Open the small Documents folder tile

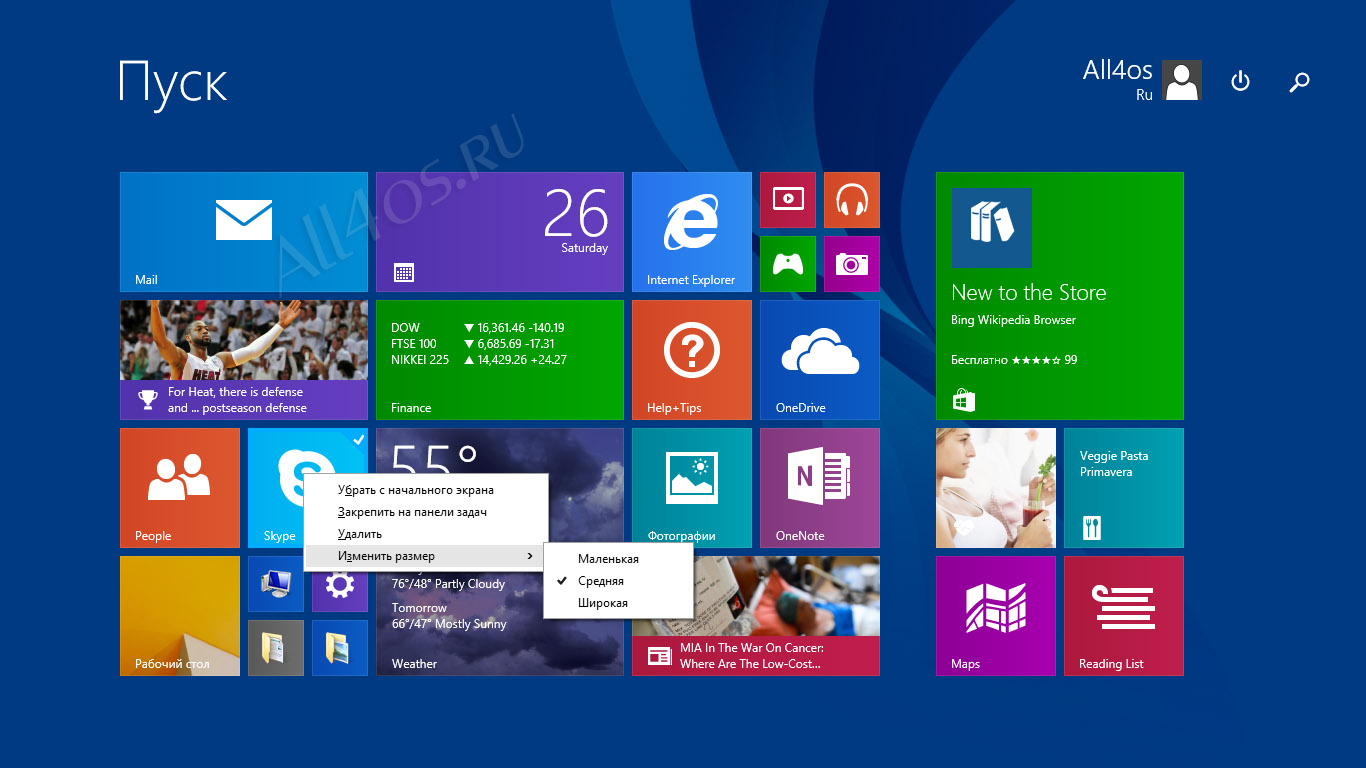coord(276,648)
